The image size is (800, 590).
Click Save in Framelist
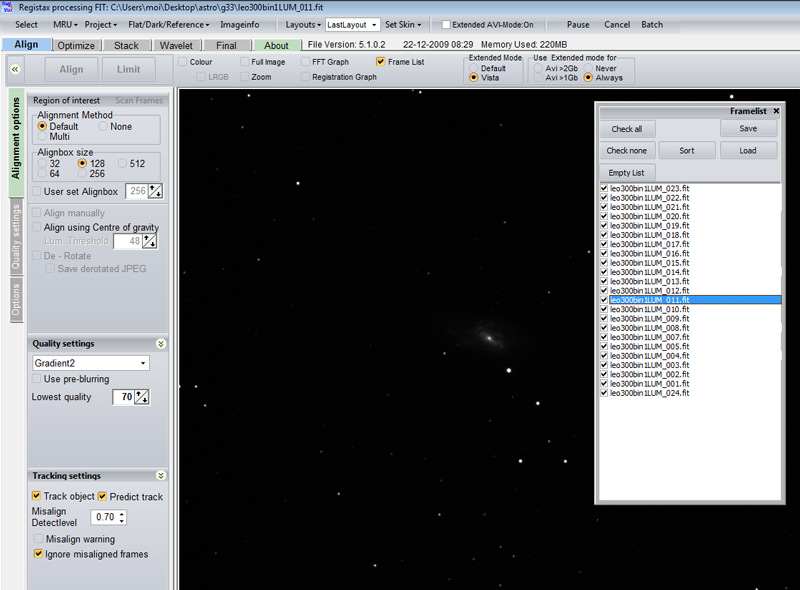[x=748, y=129]
